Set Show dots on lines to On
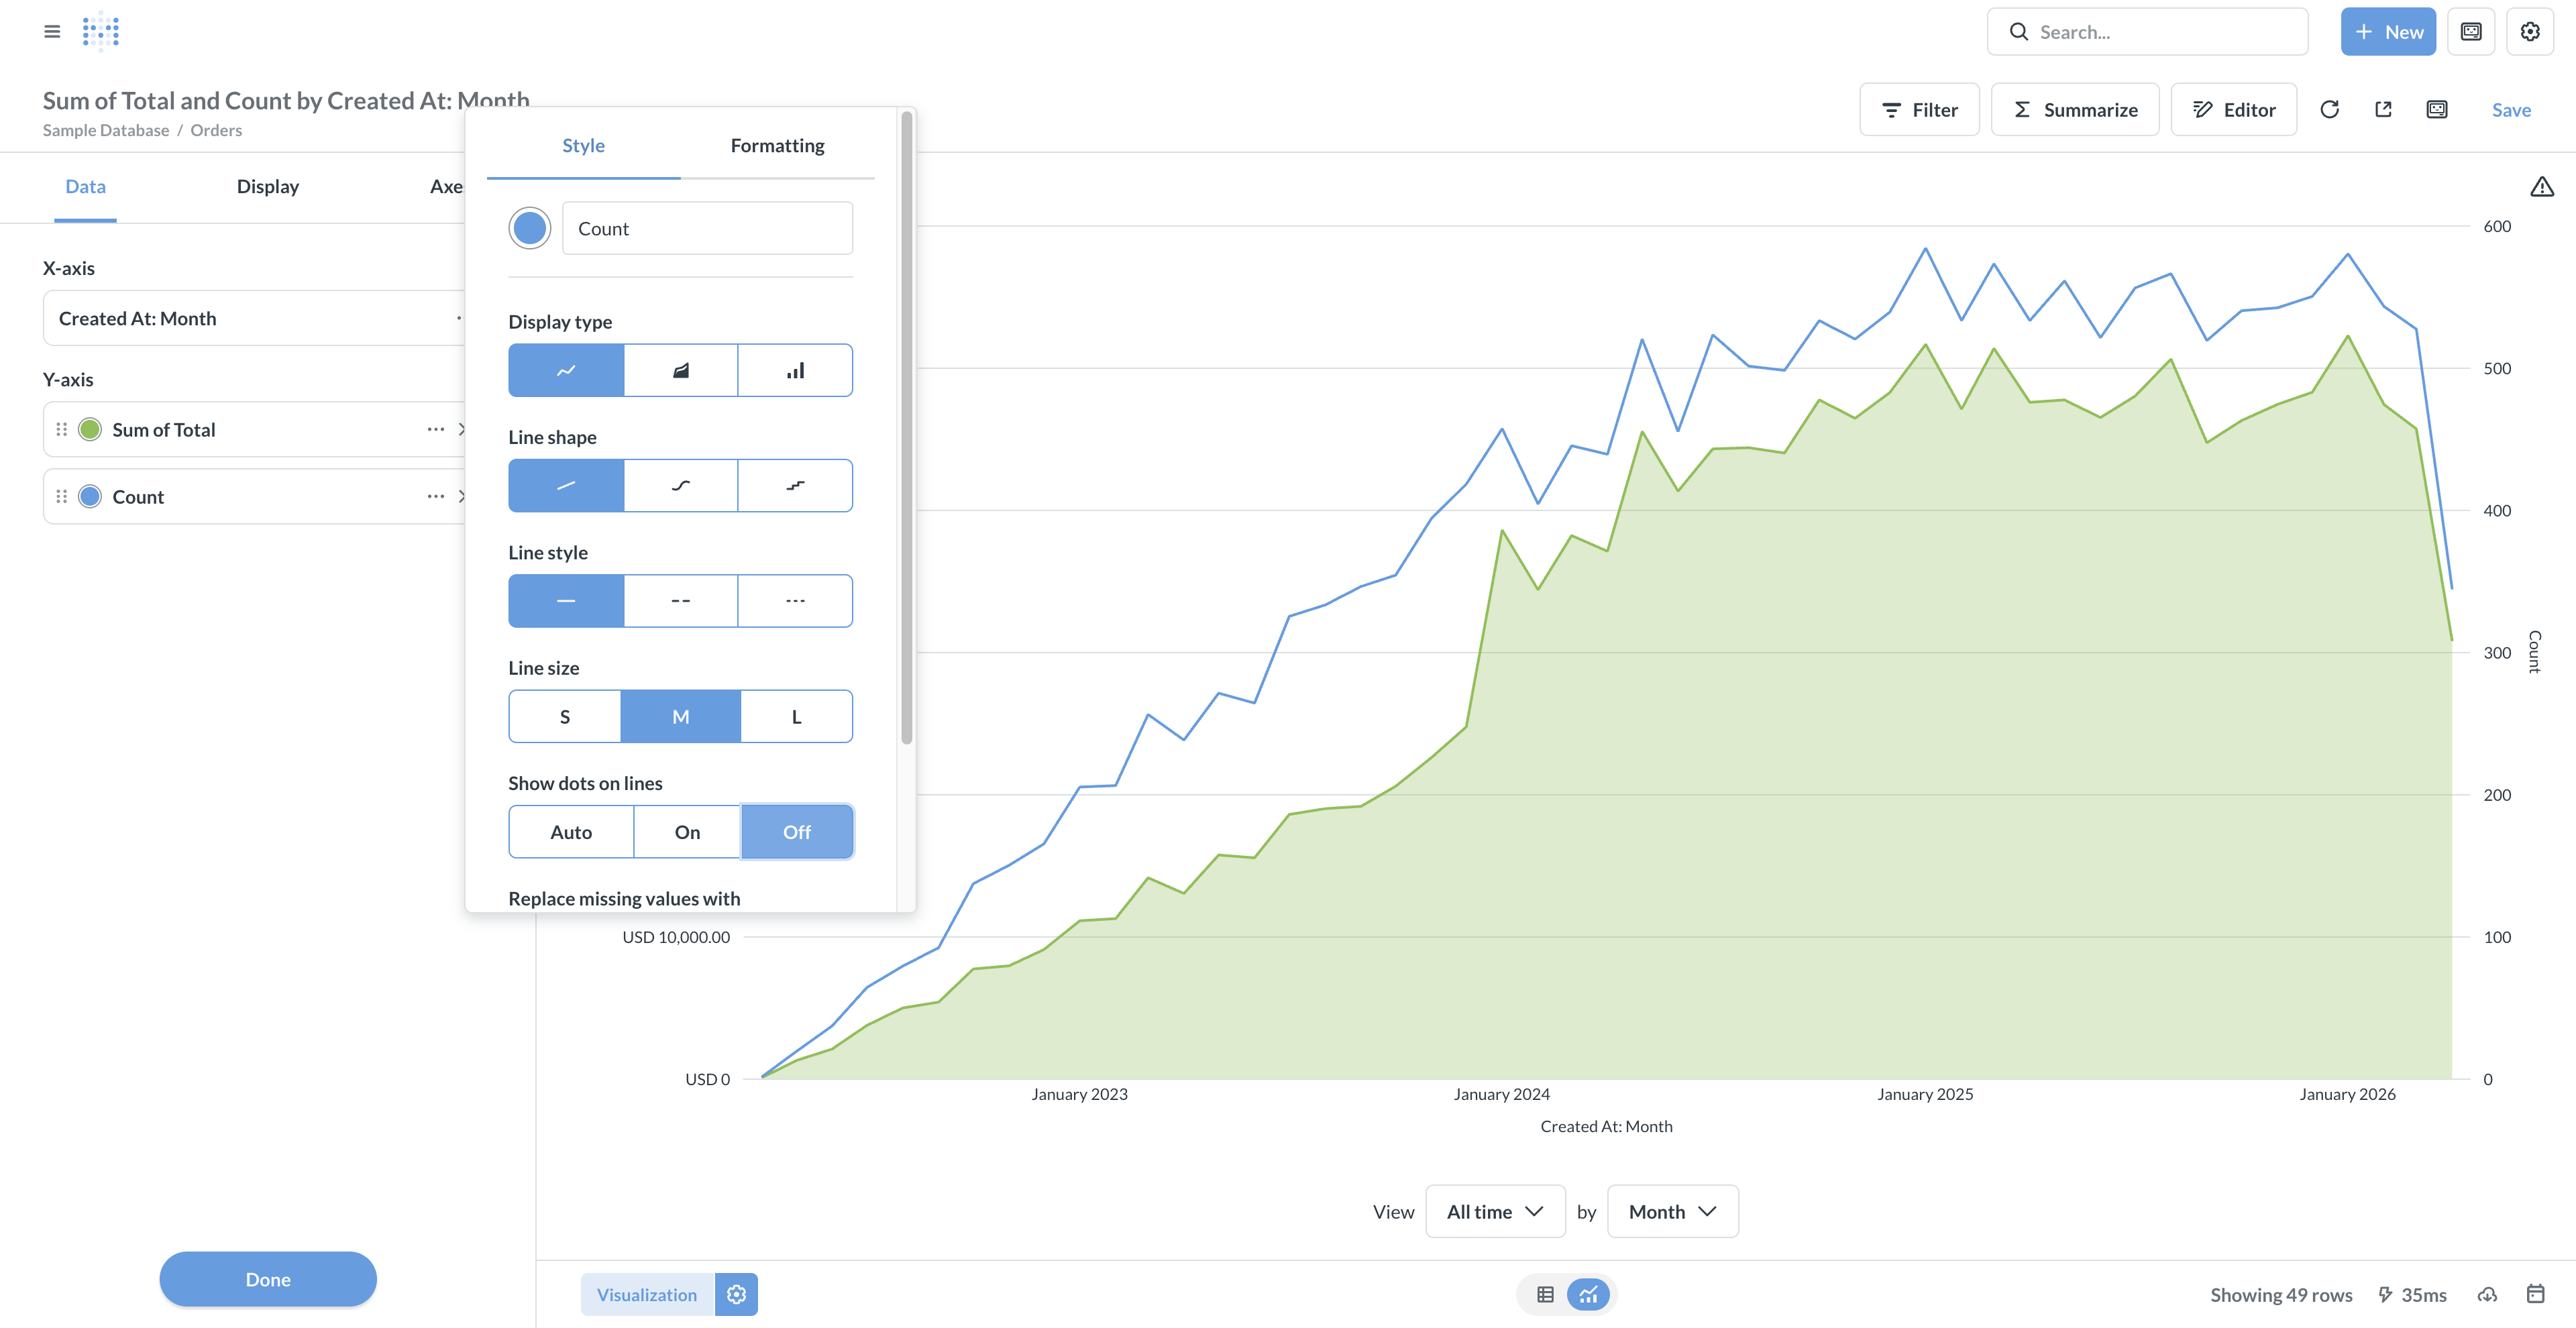Viewport: 2576px width, 1328px height. coord(687,831)
